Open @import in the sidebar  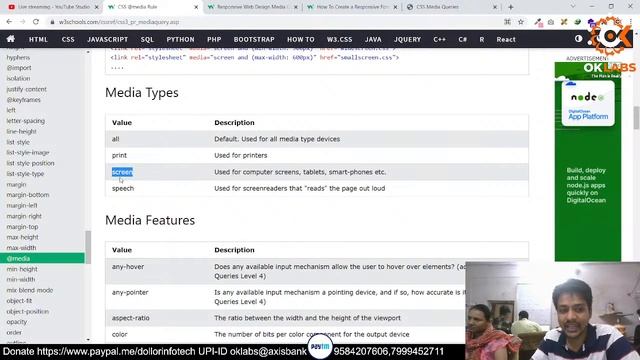click(19, 68)
